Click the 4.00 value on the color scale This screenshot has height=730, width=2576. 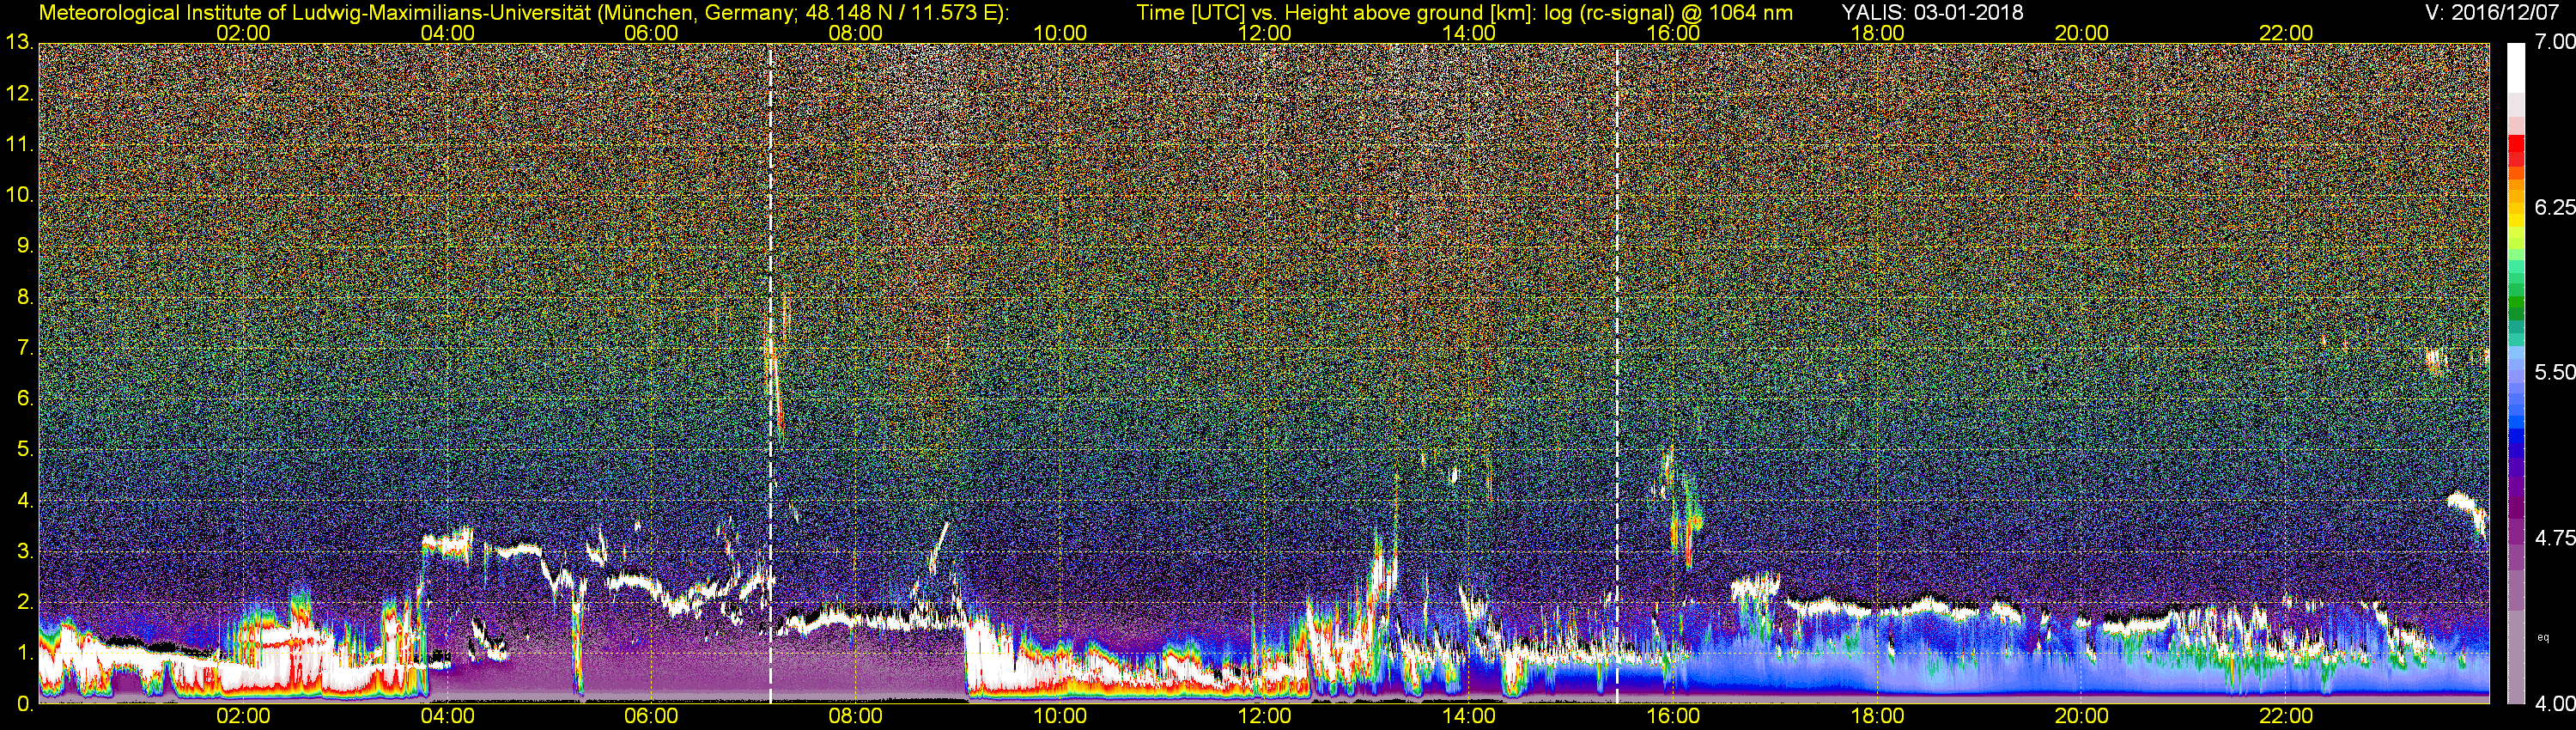[2554, 703]
